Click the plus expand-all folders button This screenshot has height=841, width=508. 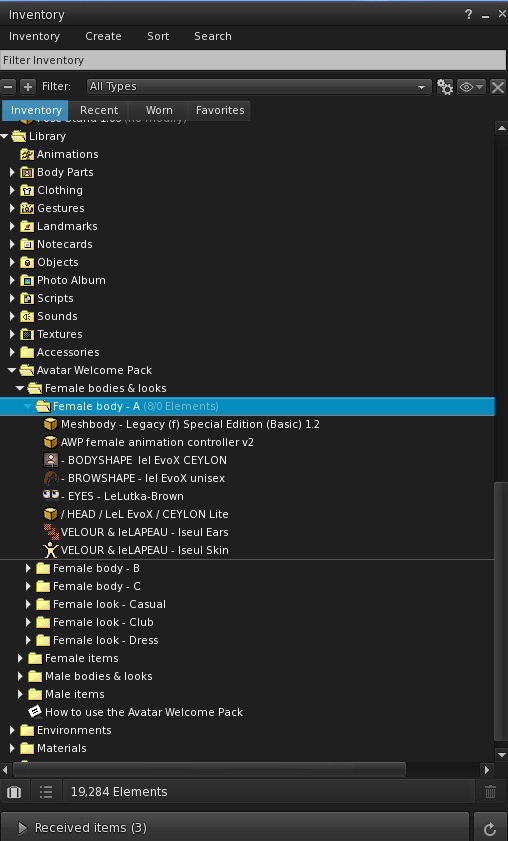point(28,86)
